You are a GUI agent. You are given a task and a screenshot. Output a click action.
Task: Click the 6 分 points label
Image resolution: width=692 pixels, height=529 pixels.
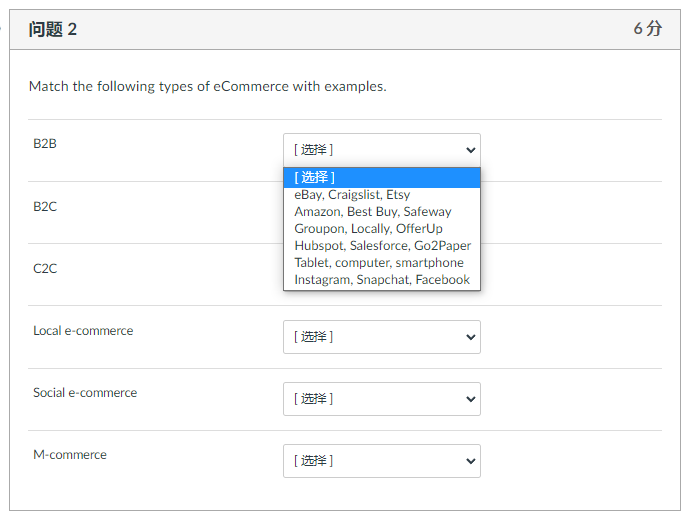click(648, 29)
